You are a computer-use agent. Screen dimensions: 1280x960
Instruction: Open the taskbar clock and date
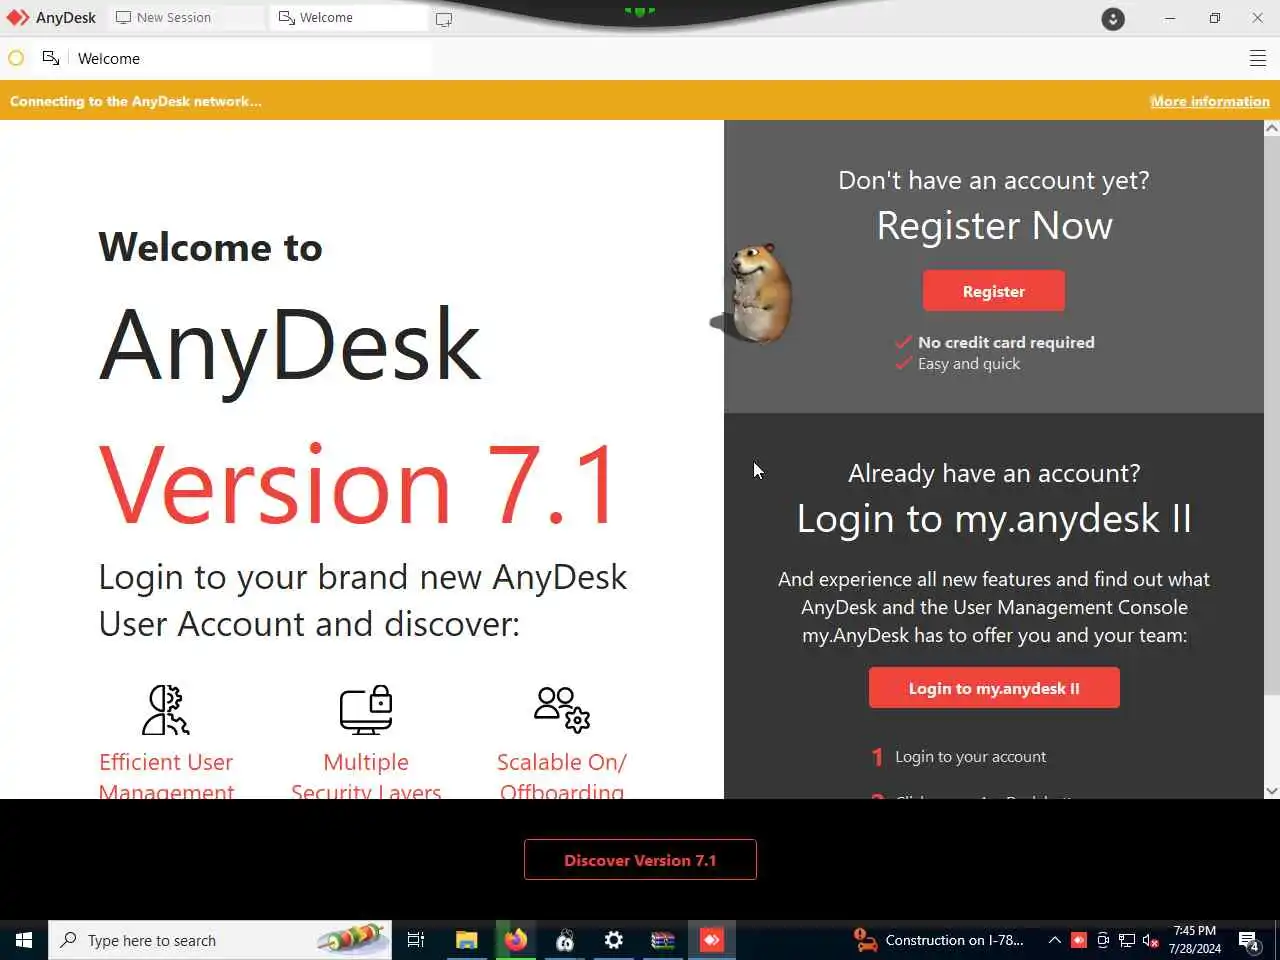1195,940
